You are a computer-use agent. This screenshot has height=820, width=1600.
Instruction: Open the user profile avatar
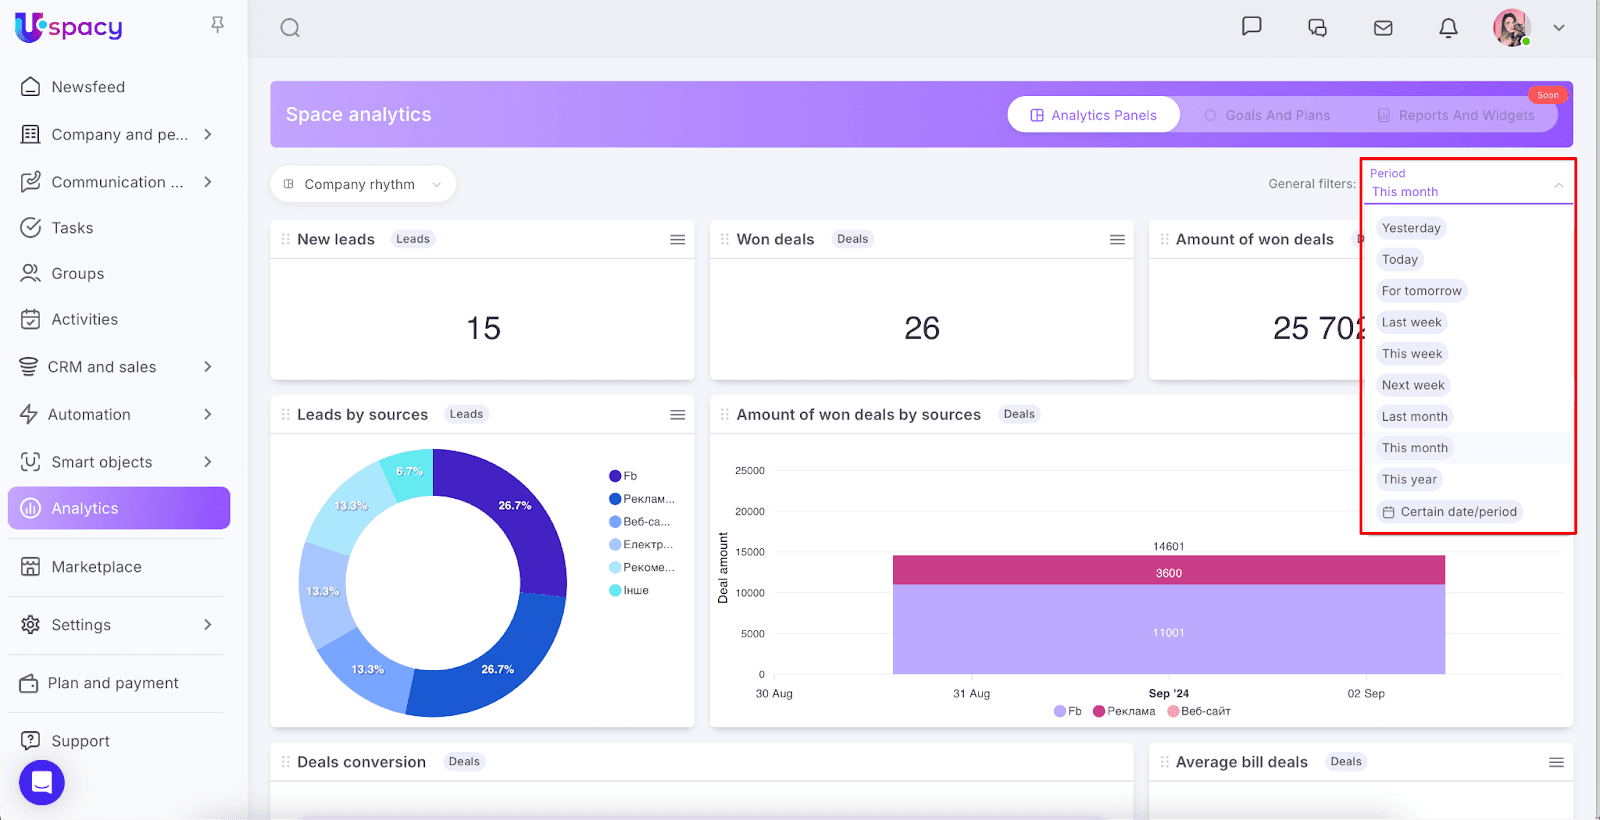[1511, 28]
